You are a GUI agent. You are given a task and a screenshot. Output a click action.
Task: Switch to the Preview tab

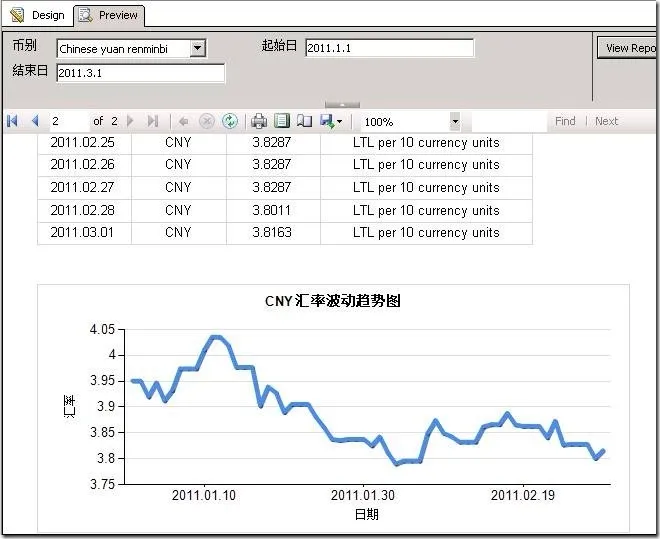pyautogui.click(x=109, y=16)
